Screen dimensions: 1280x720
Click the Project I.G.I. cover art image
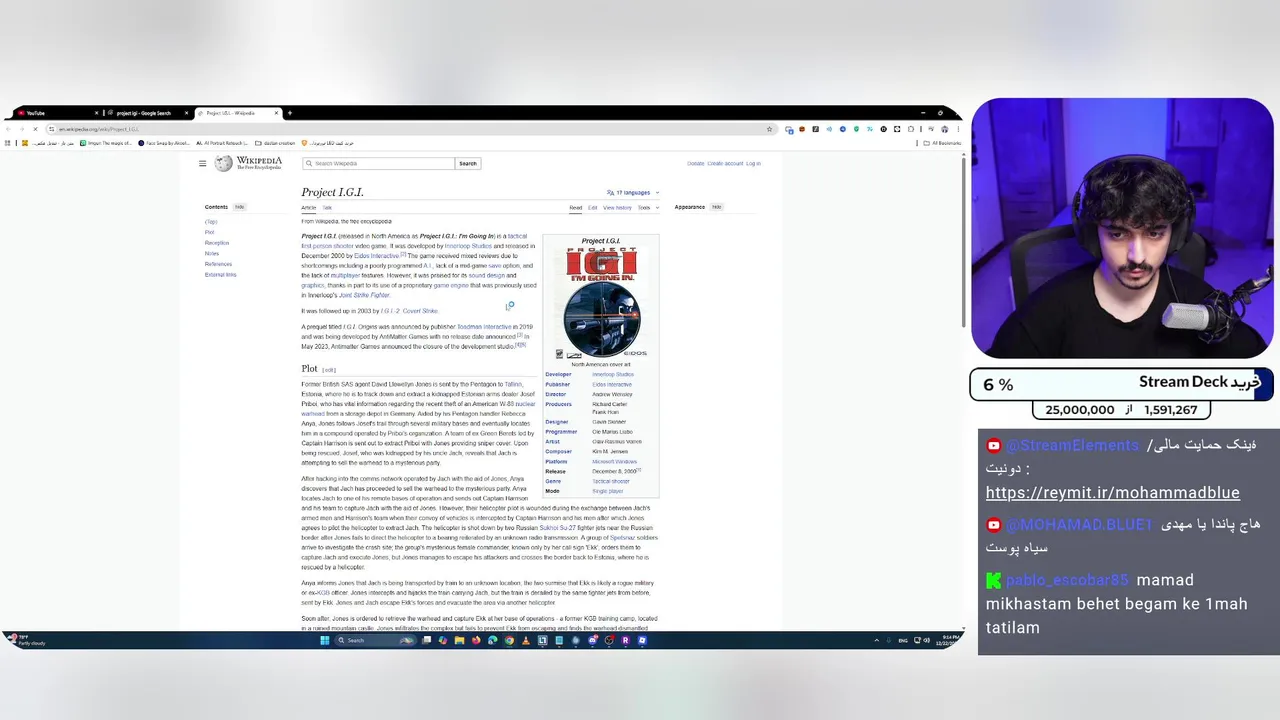tap(601, 303)
